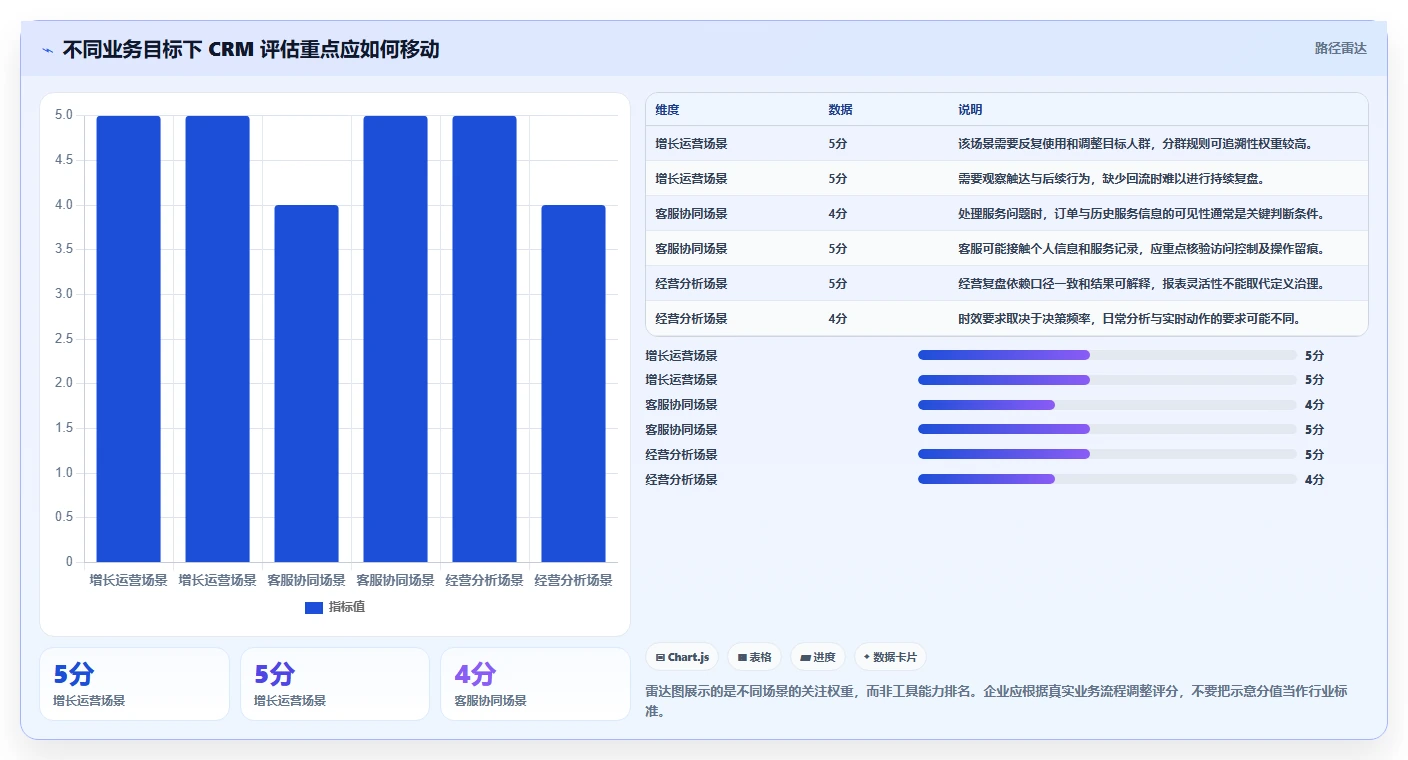This screenshot has height=760, width=1408.
Task: Click the 1.5 y-axis tick label
Action: (64, 428)
